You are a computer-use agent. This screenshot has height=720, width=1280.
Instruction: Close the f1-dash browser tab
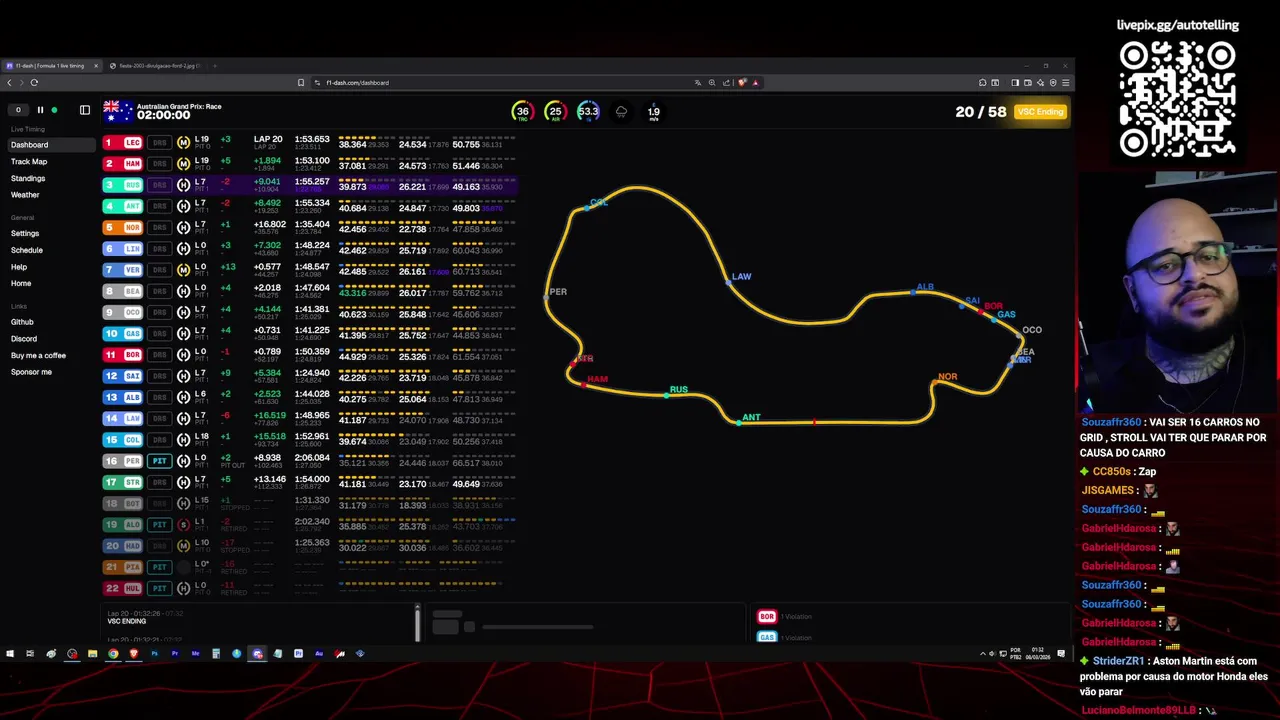[96, 66]
